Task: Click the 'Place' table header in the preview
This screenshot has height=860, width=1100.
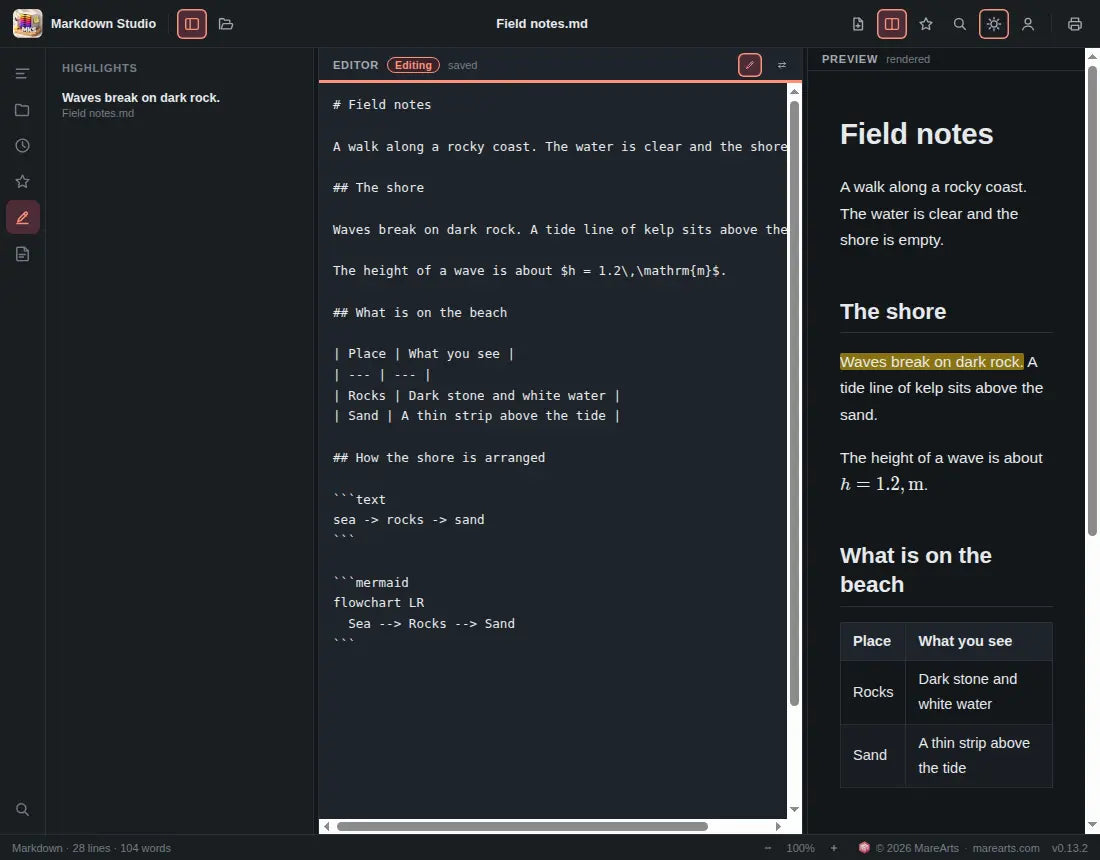Action: click(872, 641)
